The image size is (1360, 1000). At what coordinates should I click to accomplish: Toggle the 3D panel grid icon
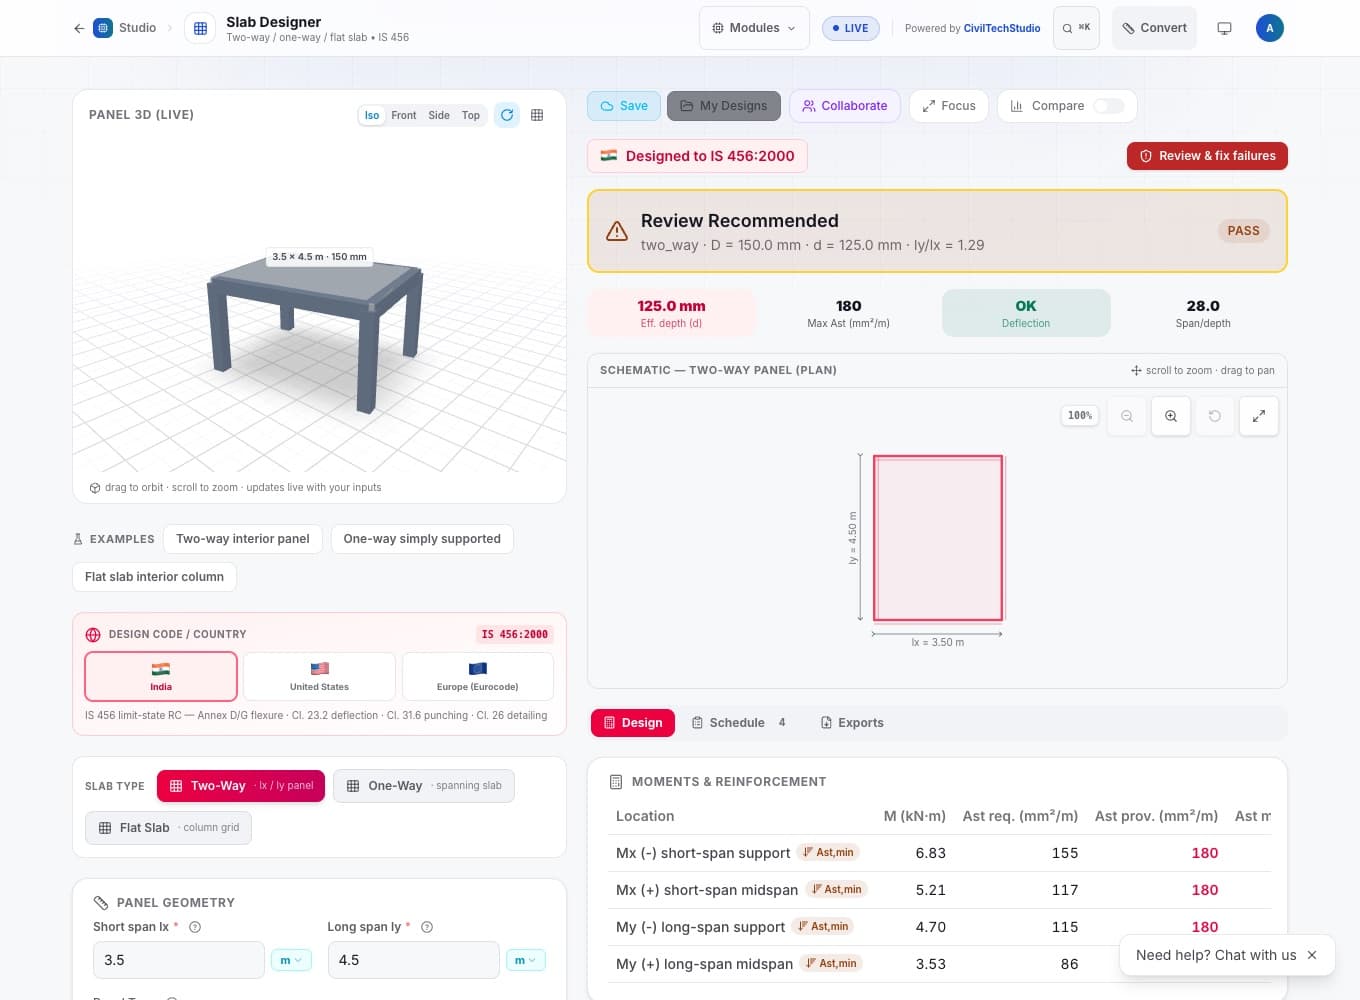pos(537,115)
